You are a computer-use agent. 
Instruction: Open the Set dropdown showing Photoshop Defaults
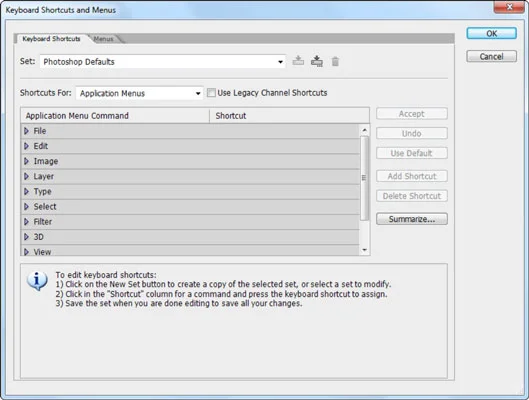[x=163, y=62]
